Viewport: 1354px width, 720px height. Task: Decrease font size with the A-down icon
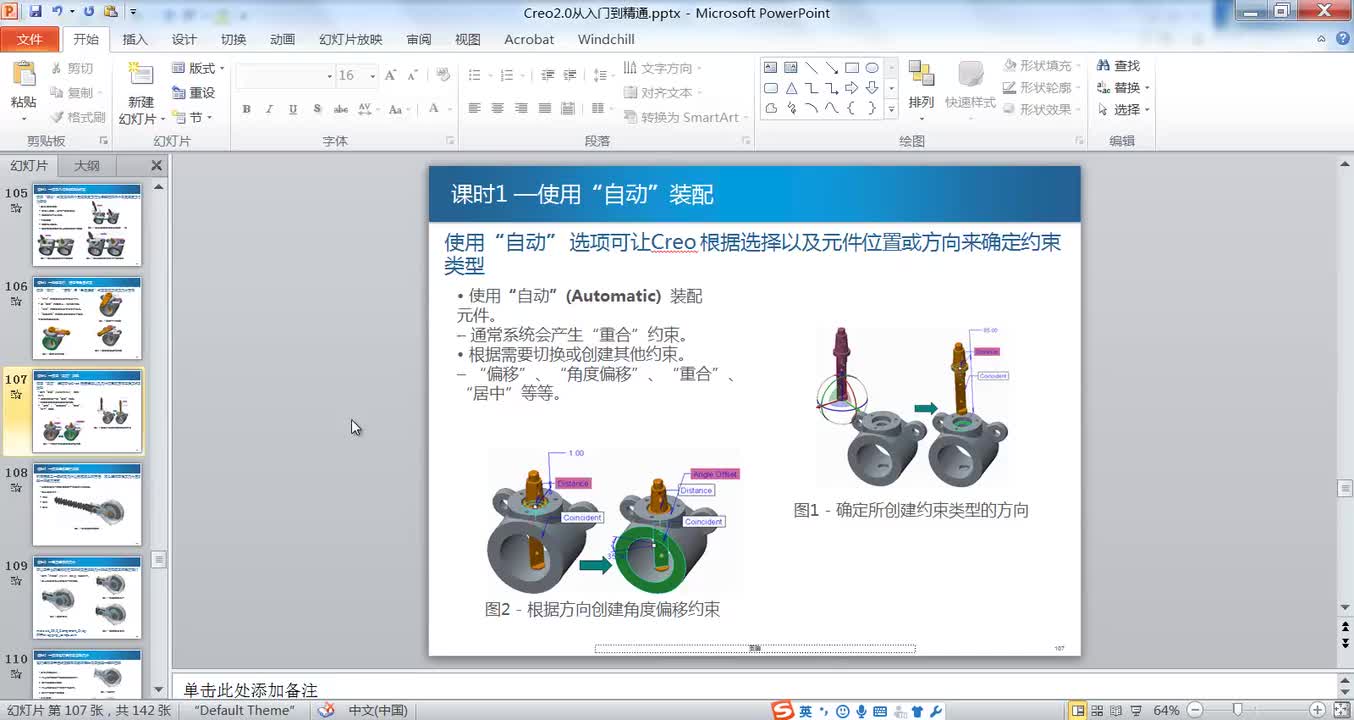(413, 76)
